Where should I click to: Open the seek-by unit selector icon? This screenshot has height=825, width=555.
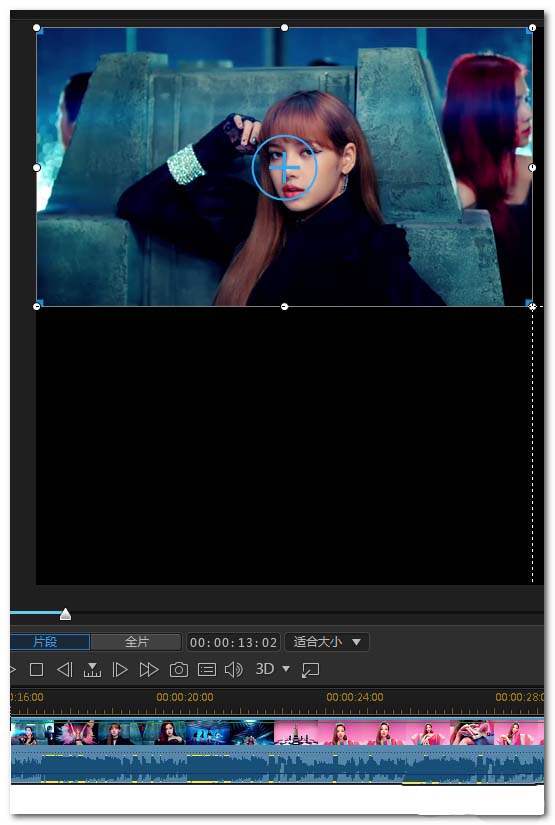click(92, 669)
